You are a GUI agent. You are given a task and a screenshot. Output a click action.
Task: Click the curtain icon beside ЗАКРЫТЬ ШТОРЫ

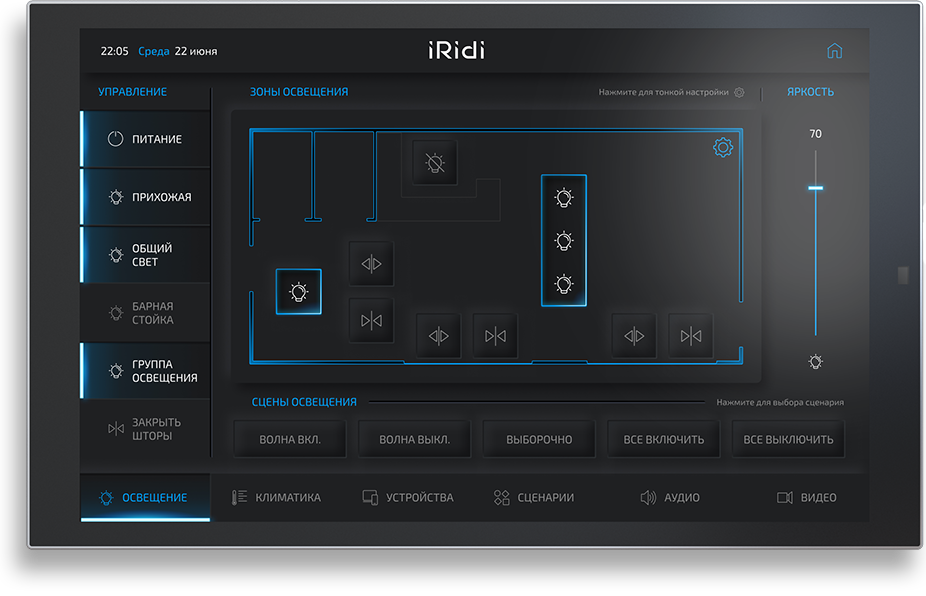pyautogui.click(x=116, y=428)
